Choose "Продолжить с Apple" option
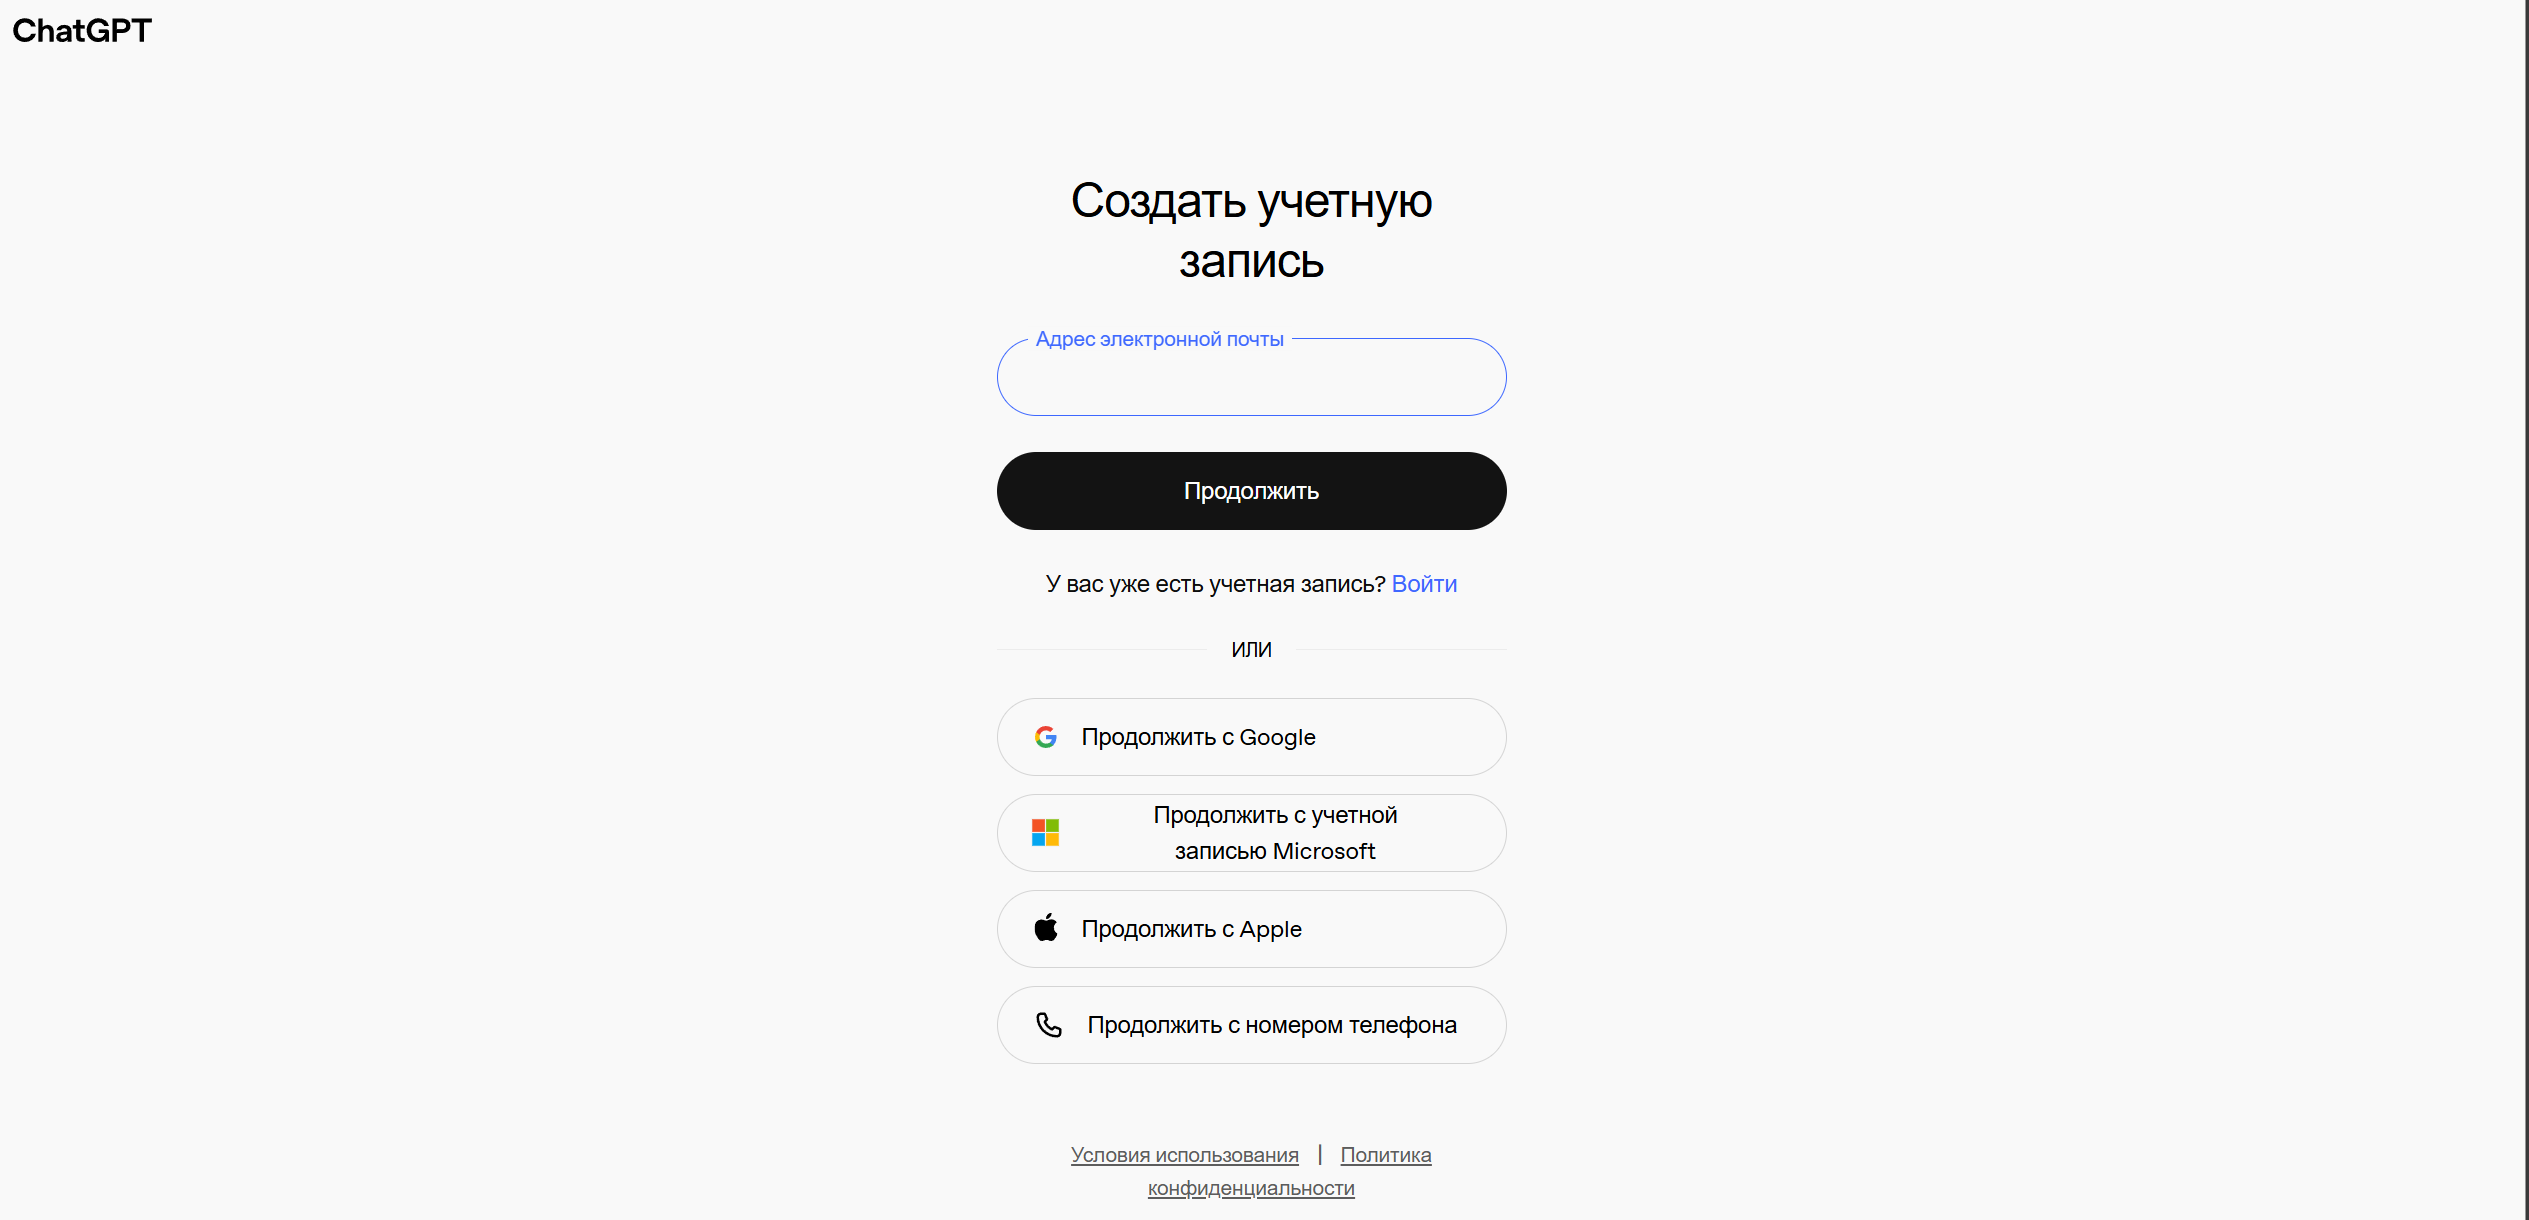 1251,929
